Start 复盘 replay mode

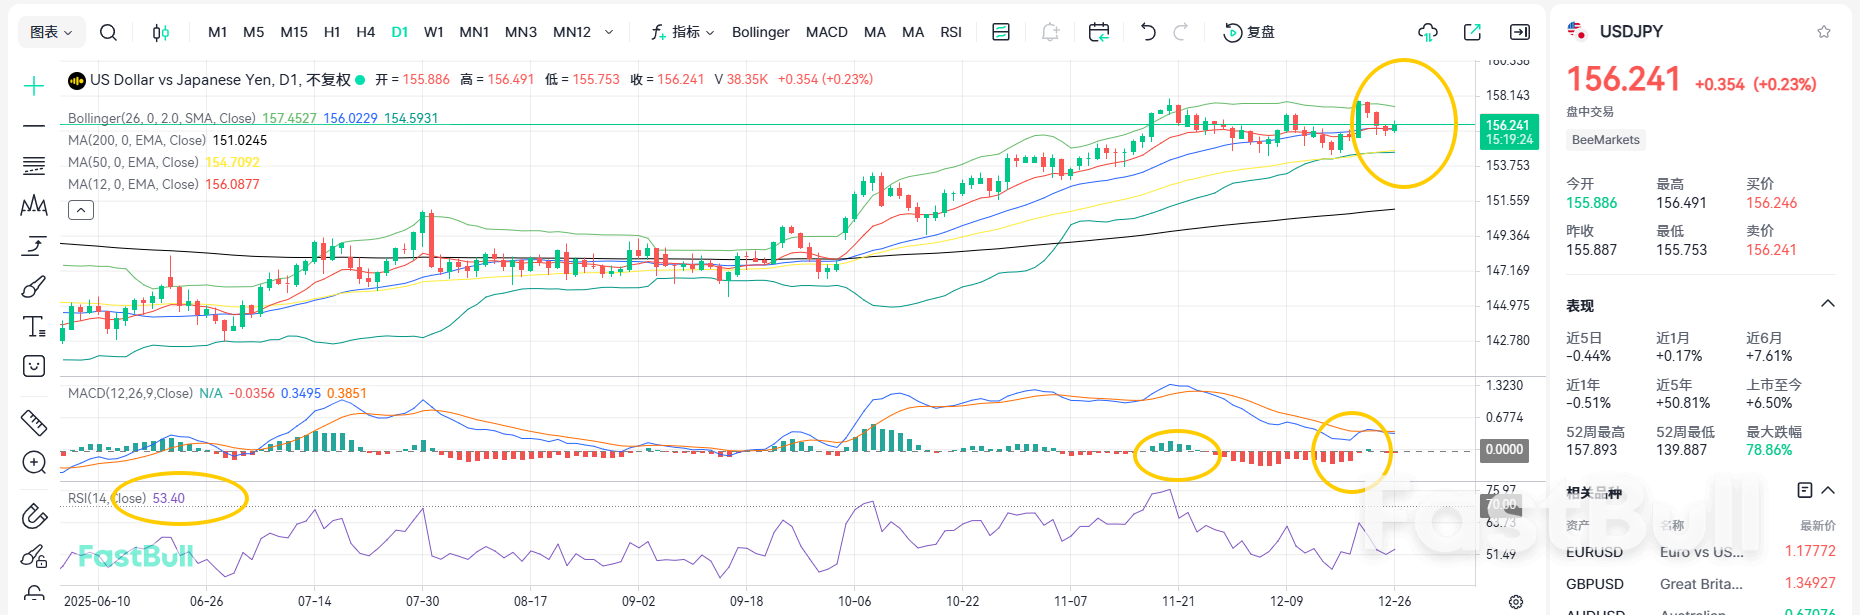click(1249, 33)
